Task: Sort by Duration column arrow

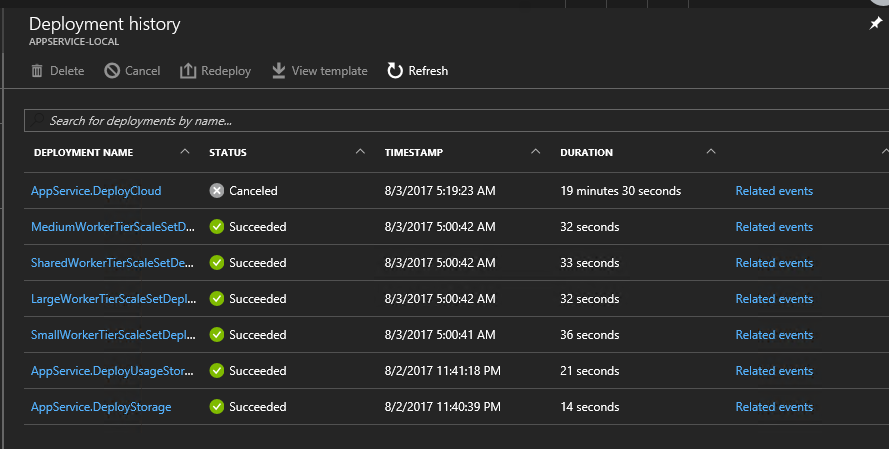Action: [x=711, y=151]
